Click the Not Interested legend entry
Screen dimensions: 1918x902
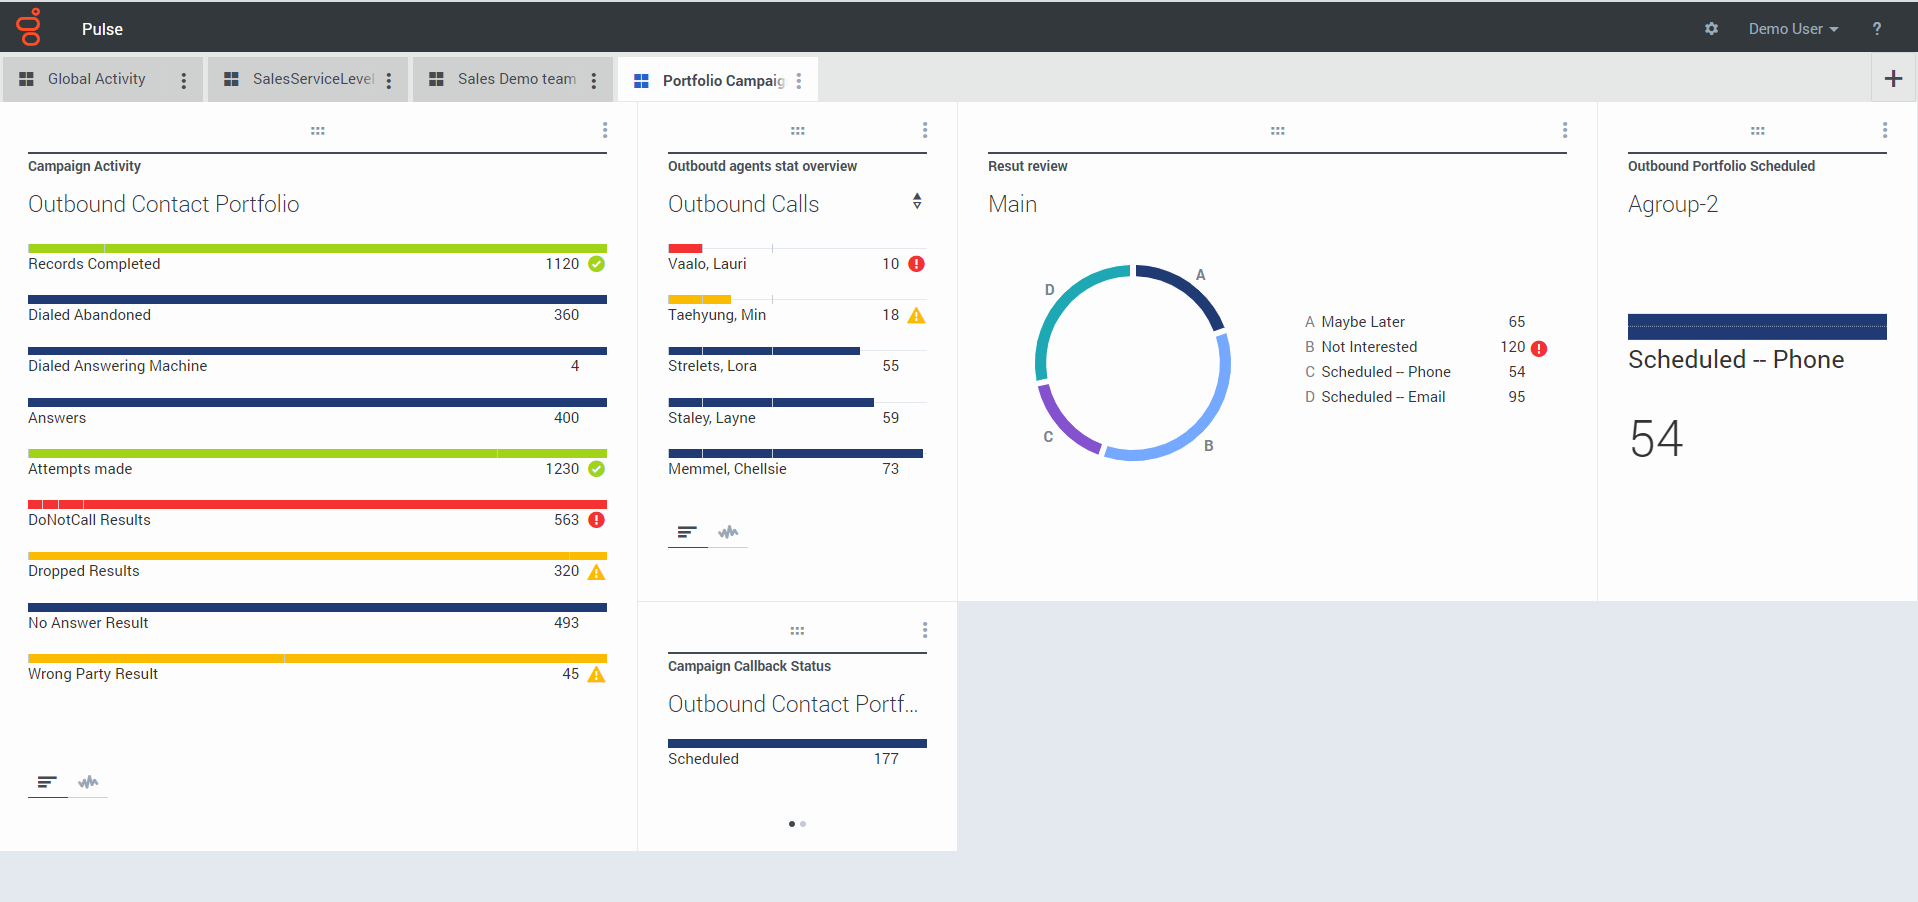tap(1368, 347)
